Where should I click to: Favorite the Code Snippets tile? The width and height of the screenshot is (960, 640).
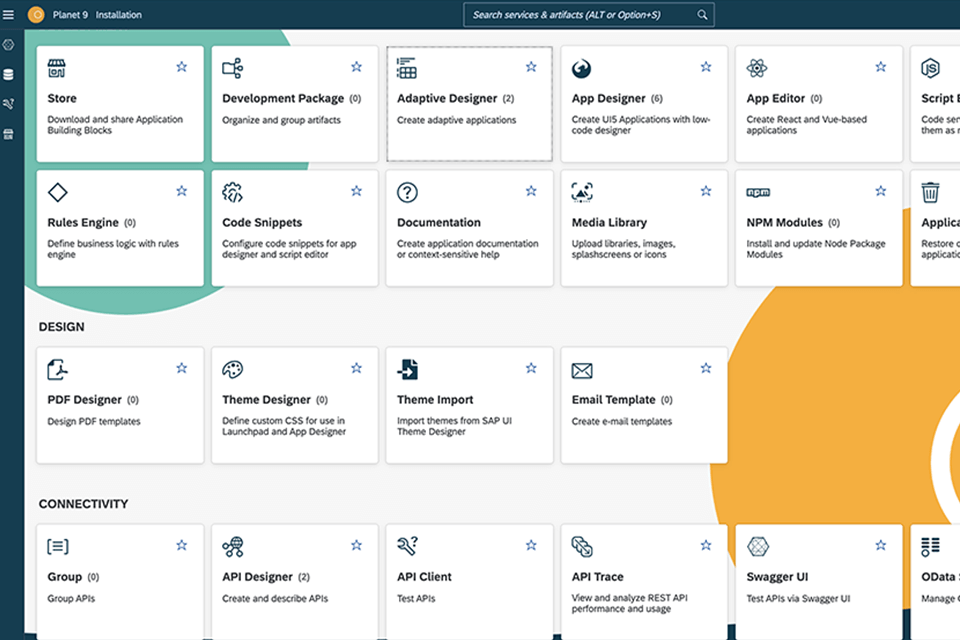click(356, 191)
